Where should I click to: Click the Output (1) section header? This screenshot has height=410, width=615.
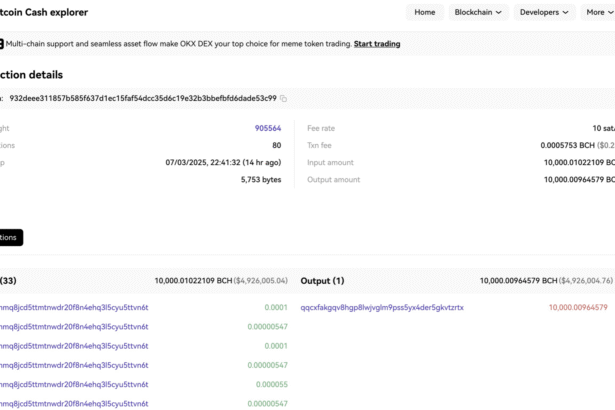point(322,281)
